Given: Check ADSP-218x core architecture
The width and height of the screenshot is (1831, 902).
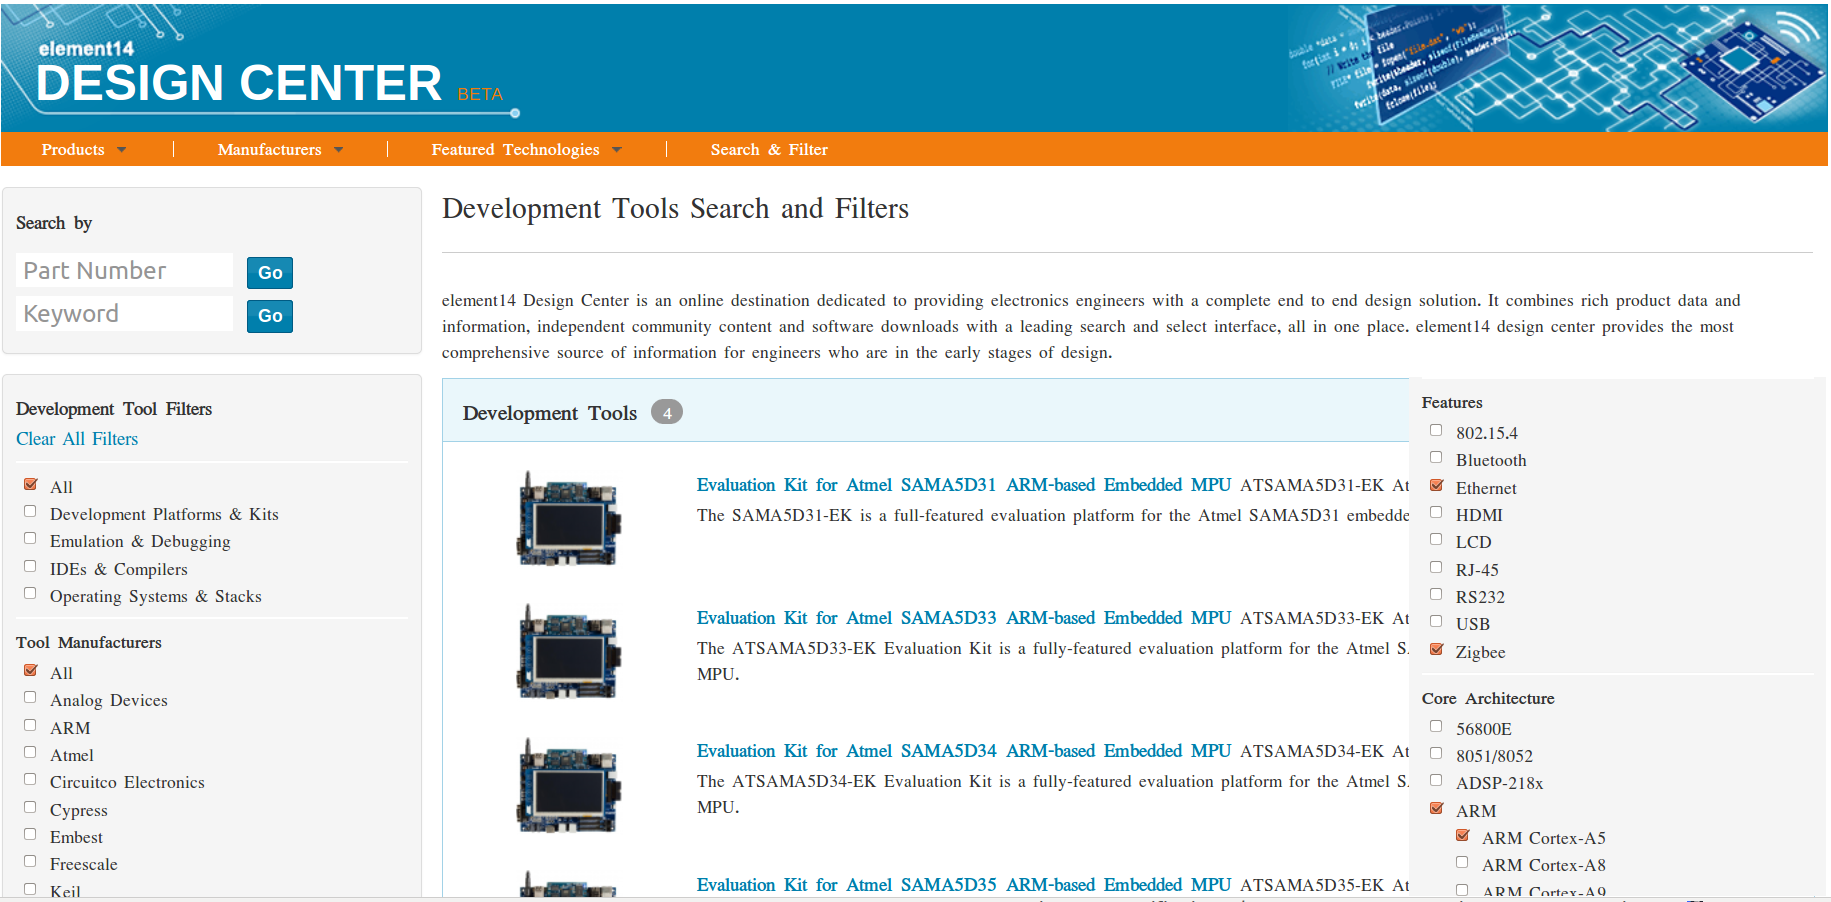Looking at the screenshot, I should pyautogui.click(x=1437, y=781).
